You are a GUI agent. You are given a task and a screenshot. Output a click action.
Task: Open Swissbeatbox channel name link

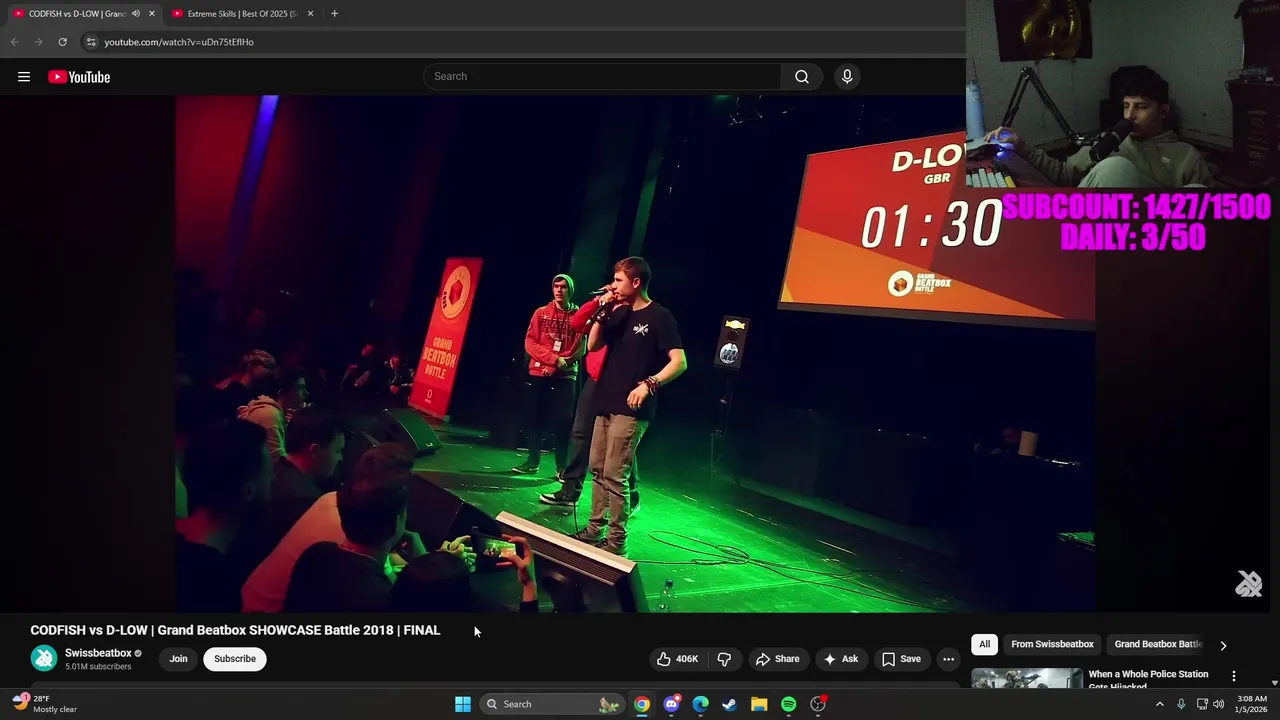point(98,653)
